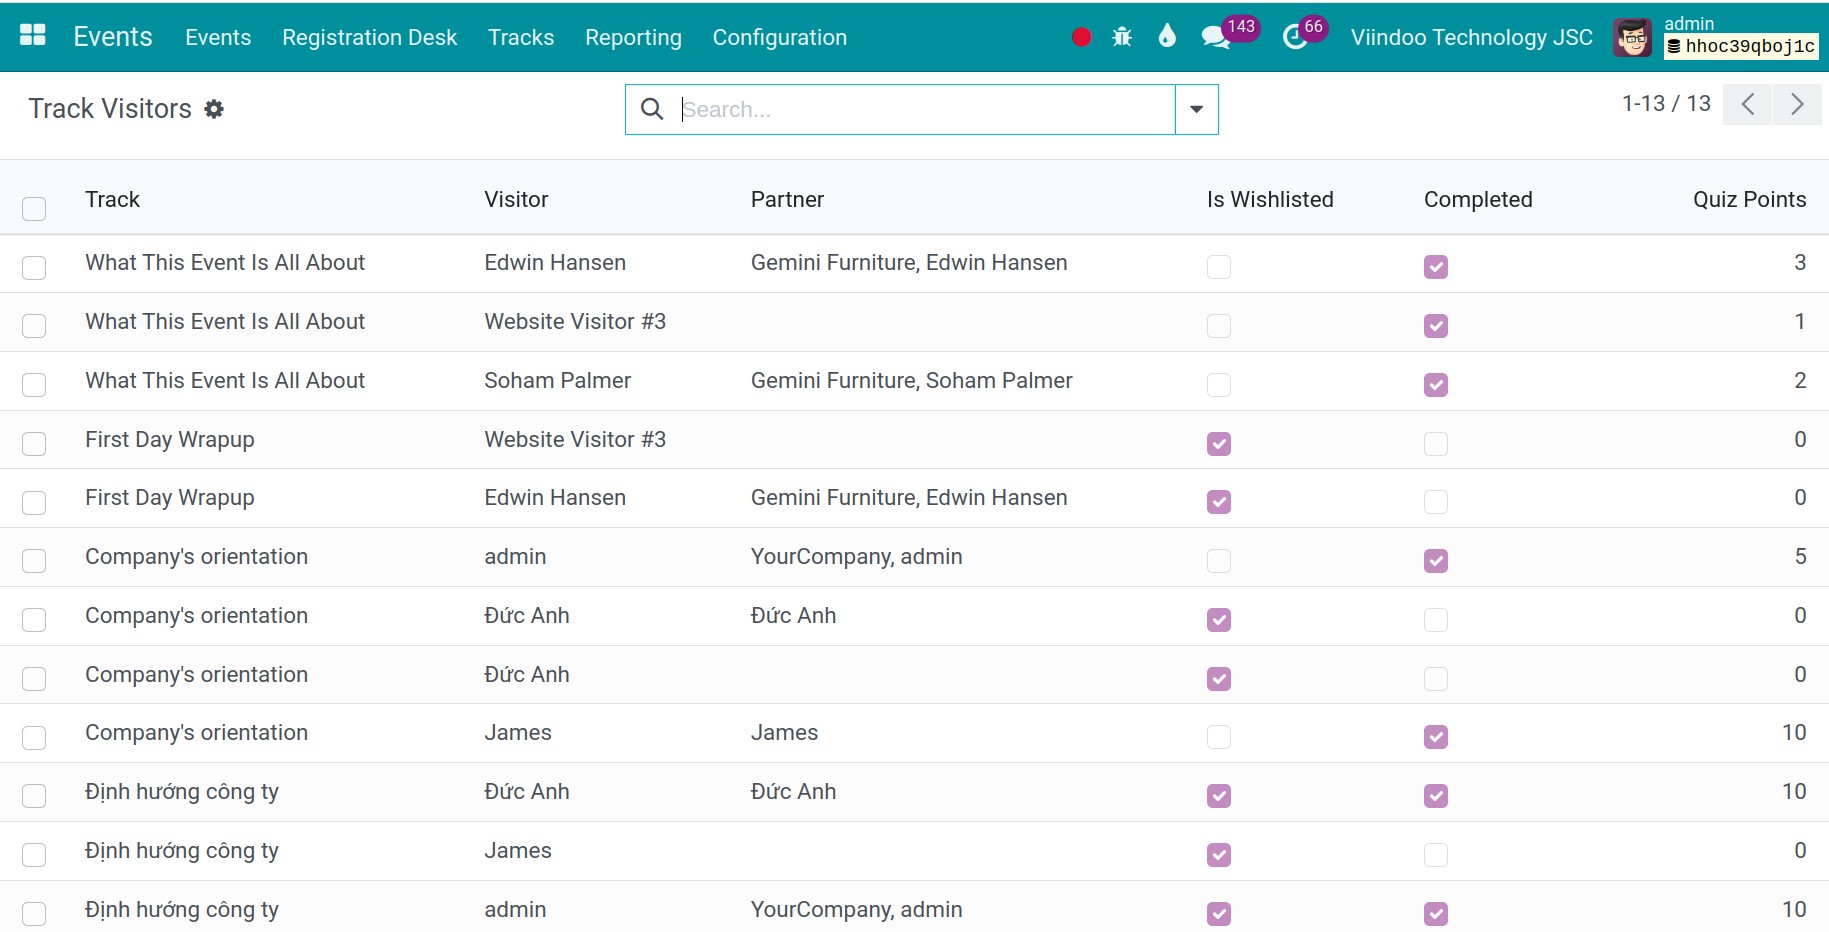Click the droplet icon in top bar
Viewport: 1829px width, 932px height.
point(1167,37)
